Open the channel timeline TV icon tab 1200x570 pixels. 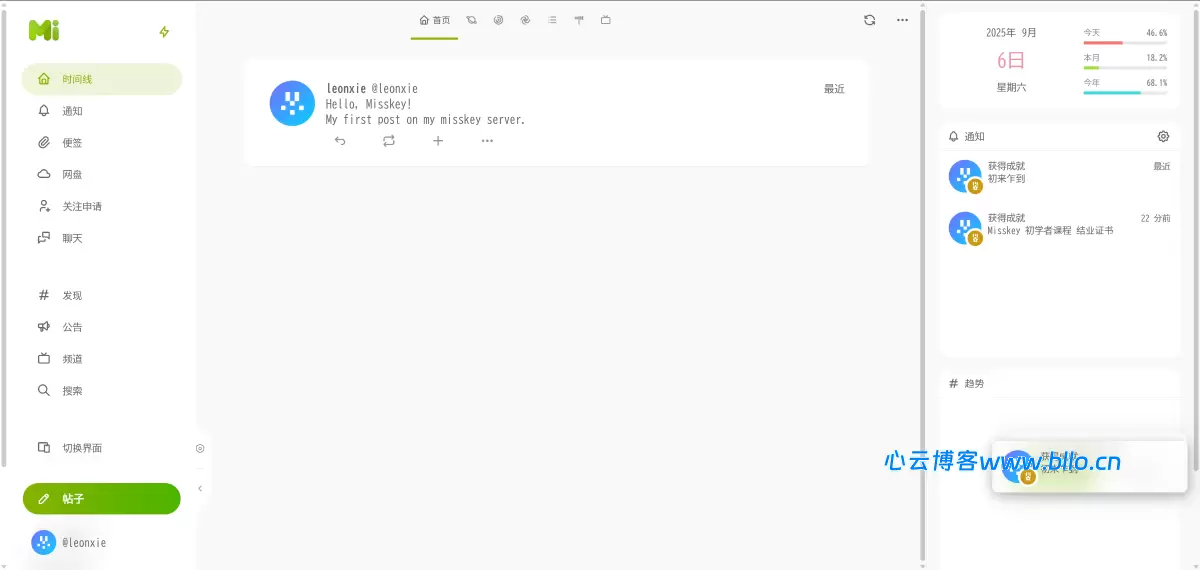(x=606, y=20)
